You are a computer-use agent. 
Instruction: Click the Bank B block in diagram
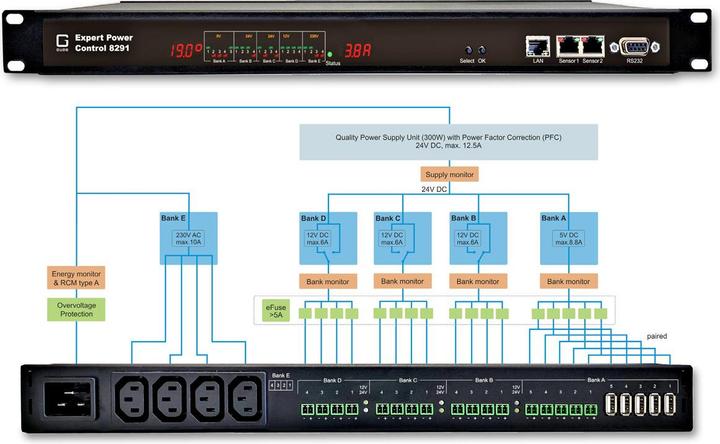(478, 238)
